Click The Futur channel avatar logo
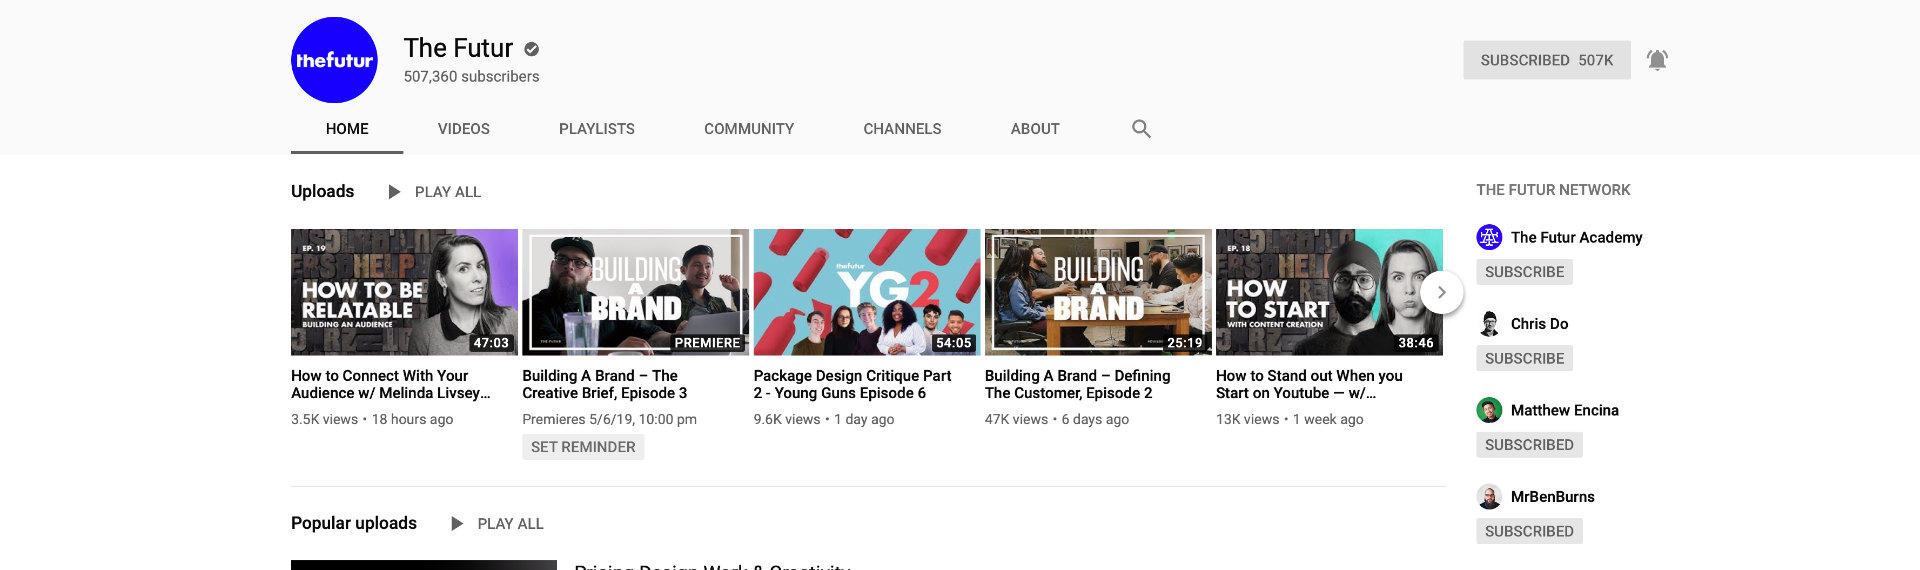Image resolution: width=1920 pixels, height=570 pixels. point(334,60)
